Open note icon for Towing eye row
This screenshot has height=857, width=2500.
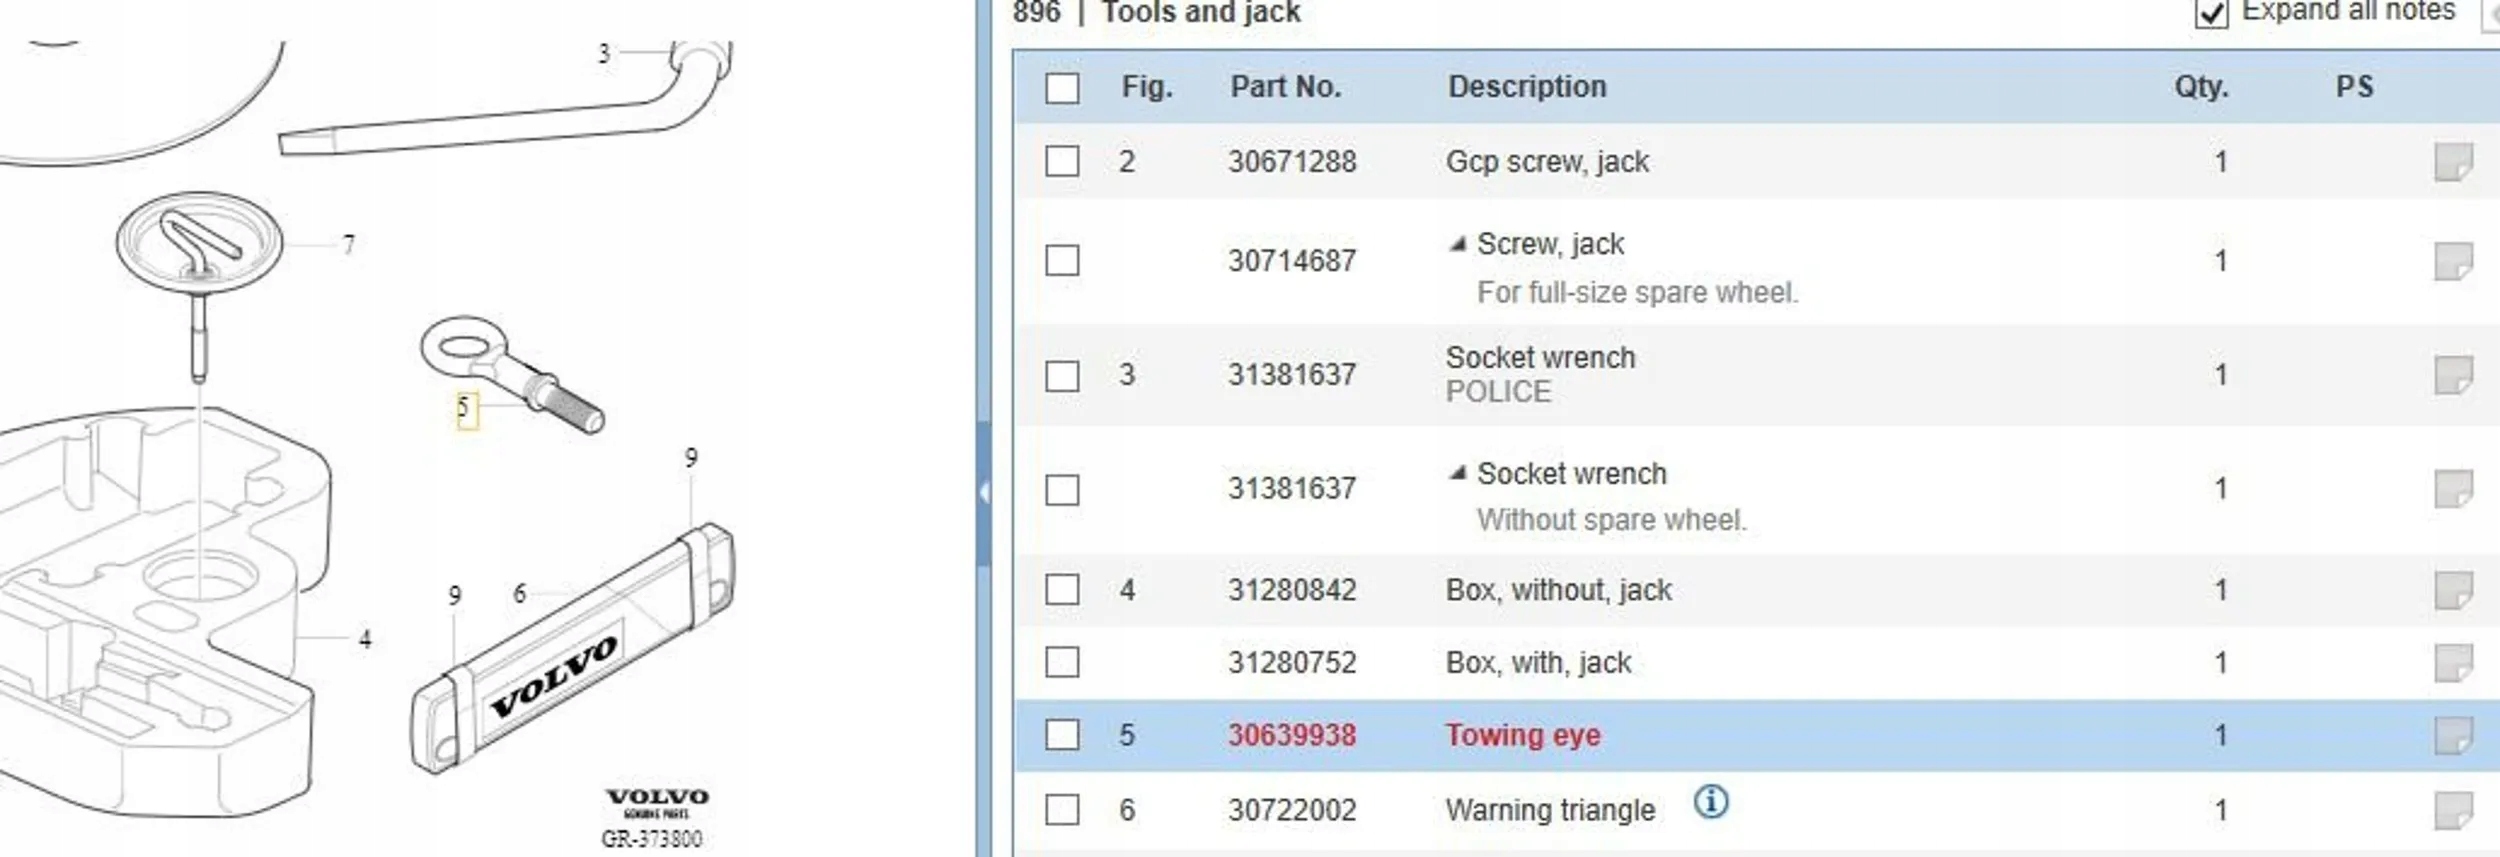point(2453,736)
